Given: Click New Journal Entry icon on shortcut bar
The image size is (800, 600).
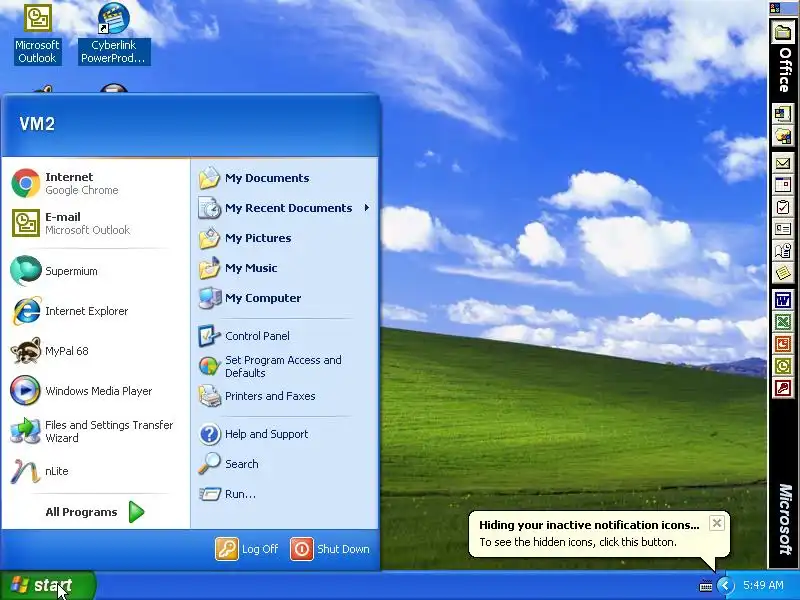Looking at the screenshot, I should (x=783, y=251).
